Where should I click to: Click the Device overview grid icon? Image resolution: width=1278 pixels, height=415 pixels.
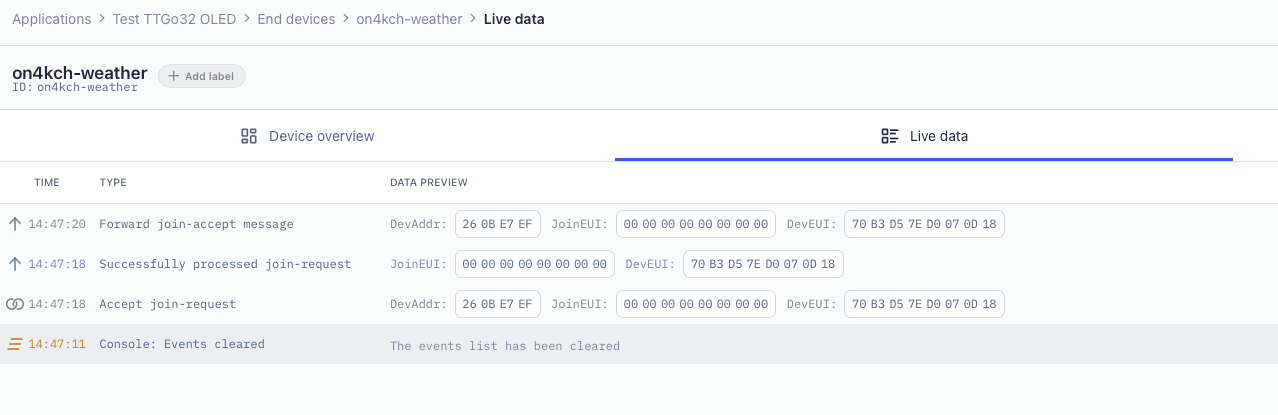point(249,136)
